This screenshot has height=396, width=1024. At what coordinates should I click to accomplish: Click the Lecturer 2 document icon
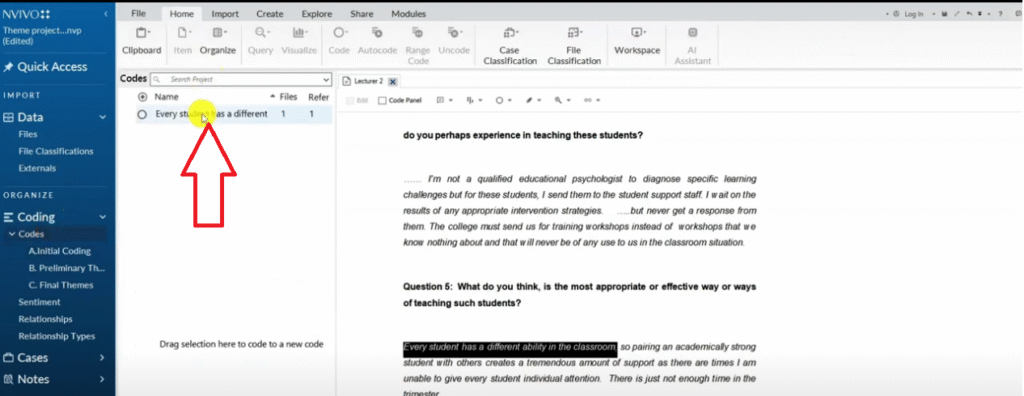click(347, 82)
